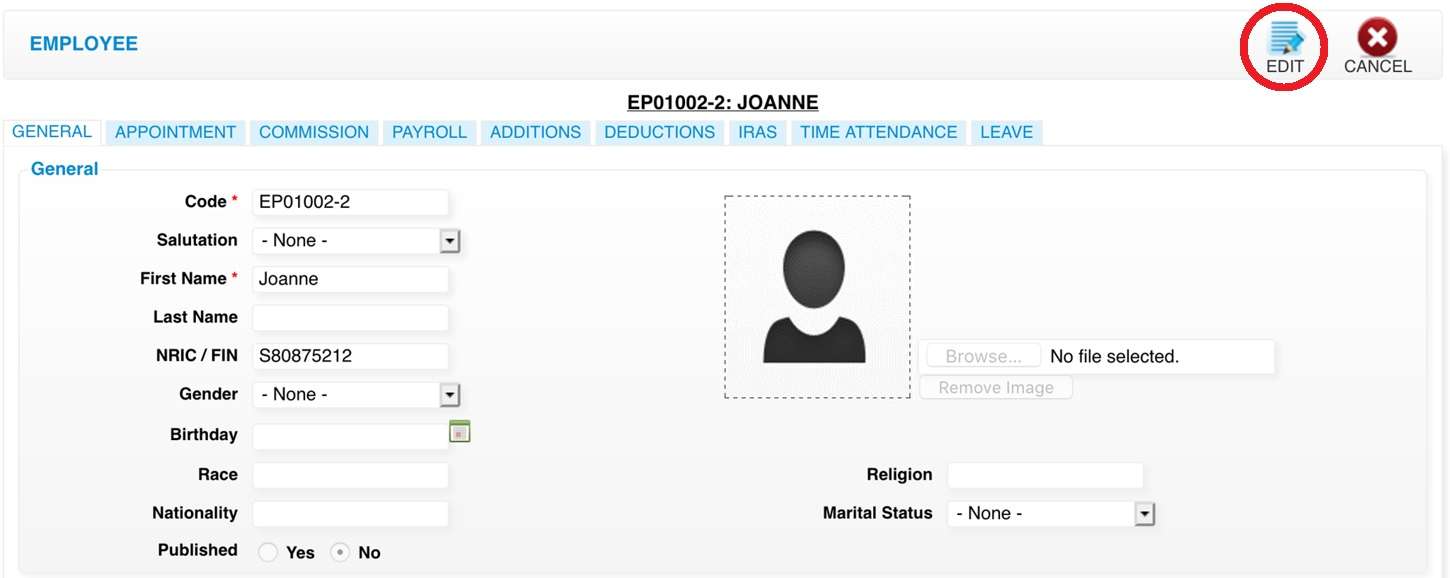The image size is (1450, 578).
Task: Switch to the General tab
Action: 52,132
